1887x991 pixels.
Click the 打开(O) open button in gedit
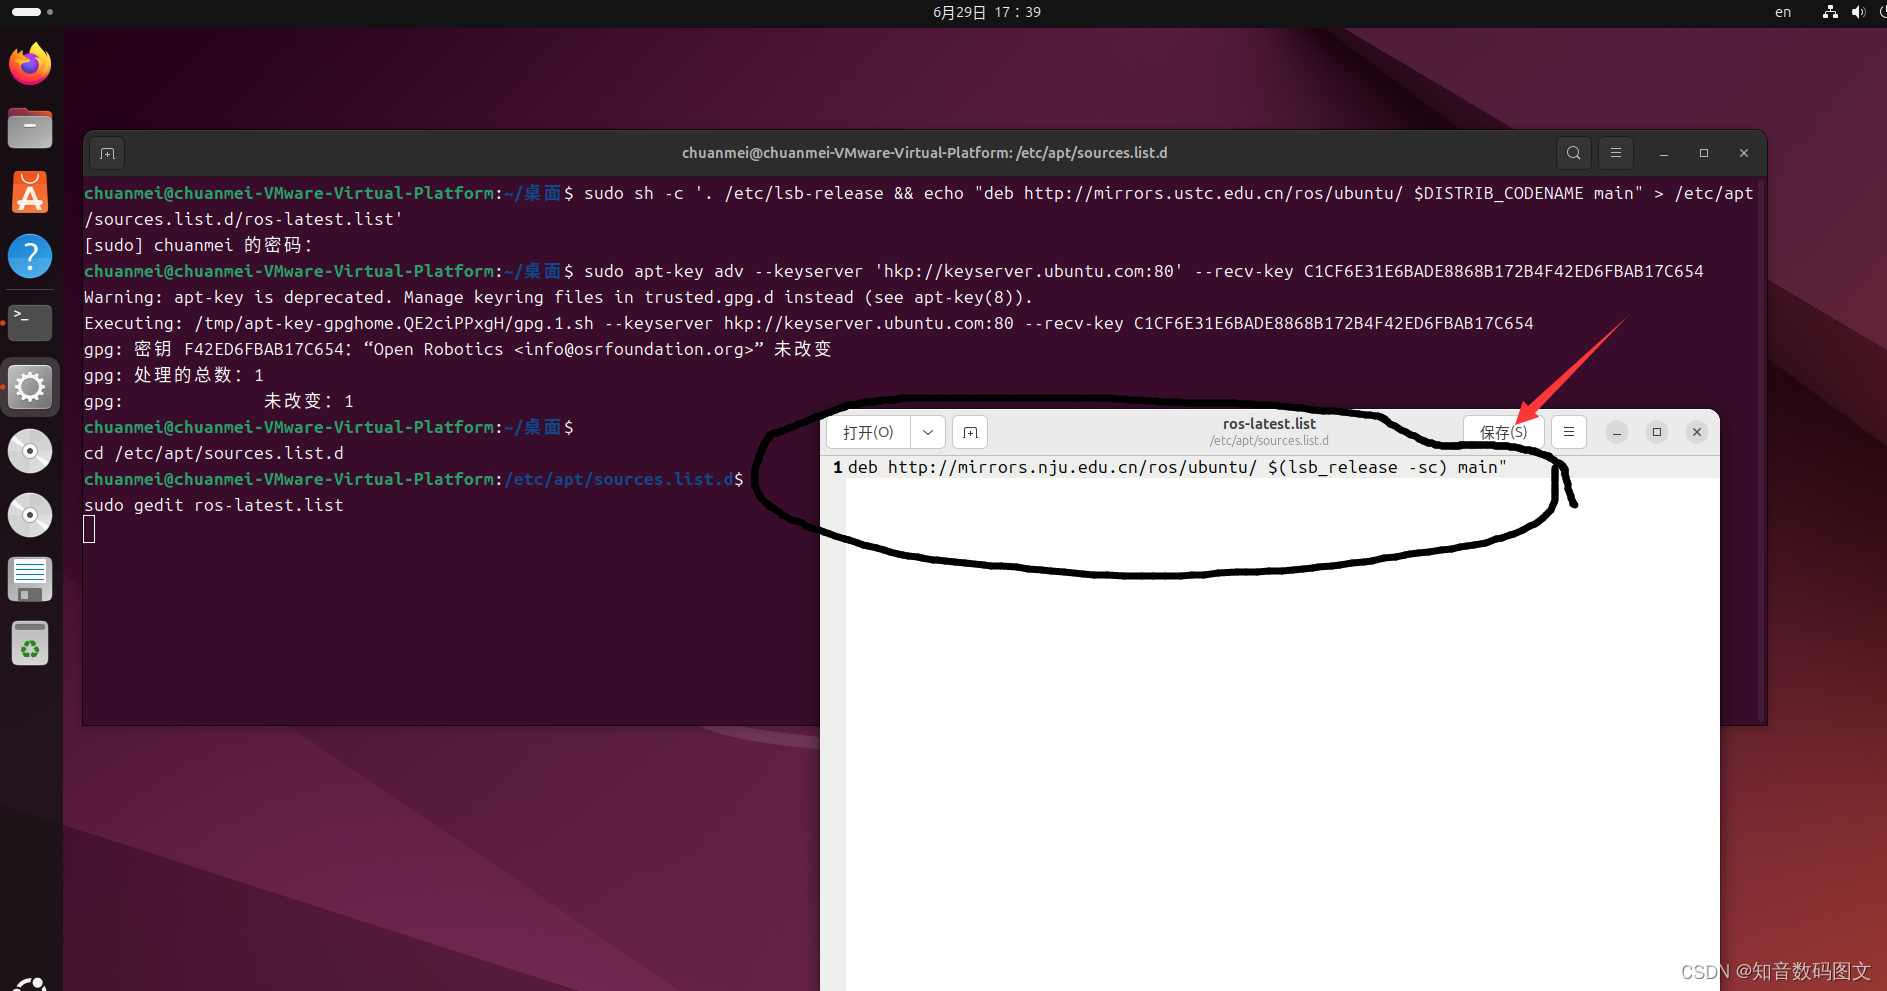pyautogui.click(x=866, y=432)
